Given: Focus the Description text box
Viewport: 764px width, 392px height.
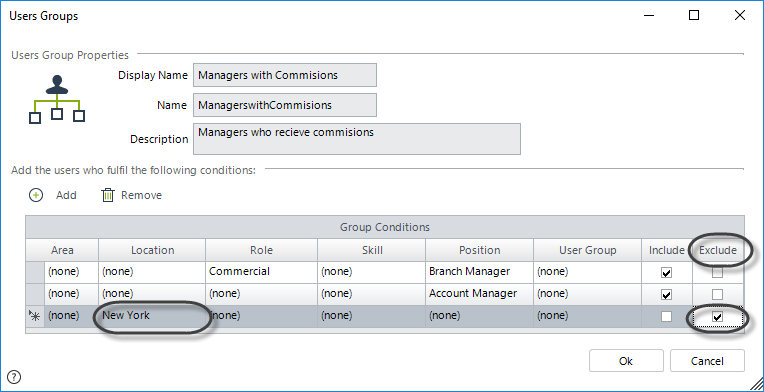Looking at the screenshot, I should [357, 139].
